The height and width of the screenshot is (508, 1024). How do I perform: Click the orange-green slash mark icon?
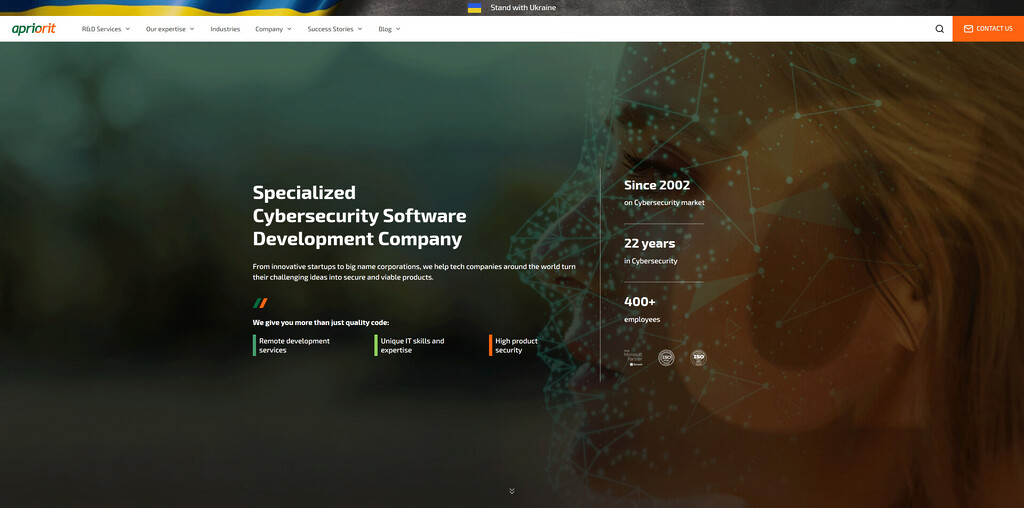261,302
